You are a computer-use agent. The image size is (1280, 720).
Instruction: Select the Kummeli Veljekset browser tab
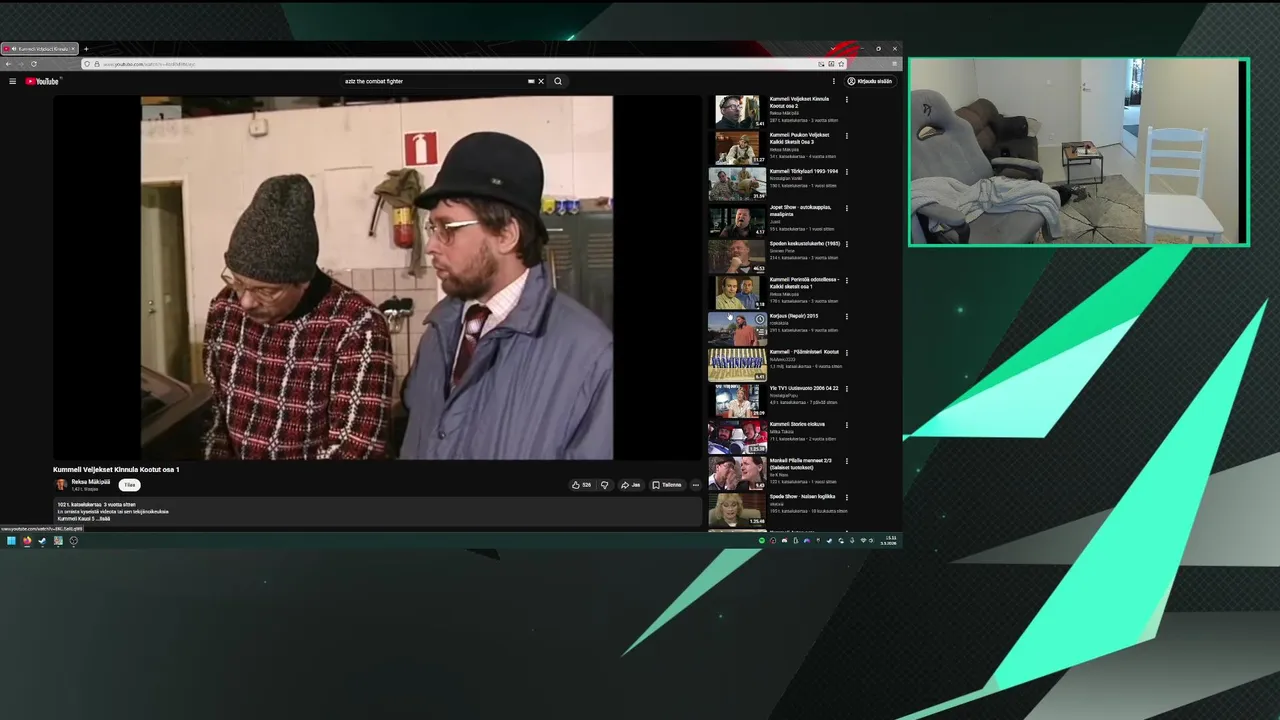click(x=38, y=49)
